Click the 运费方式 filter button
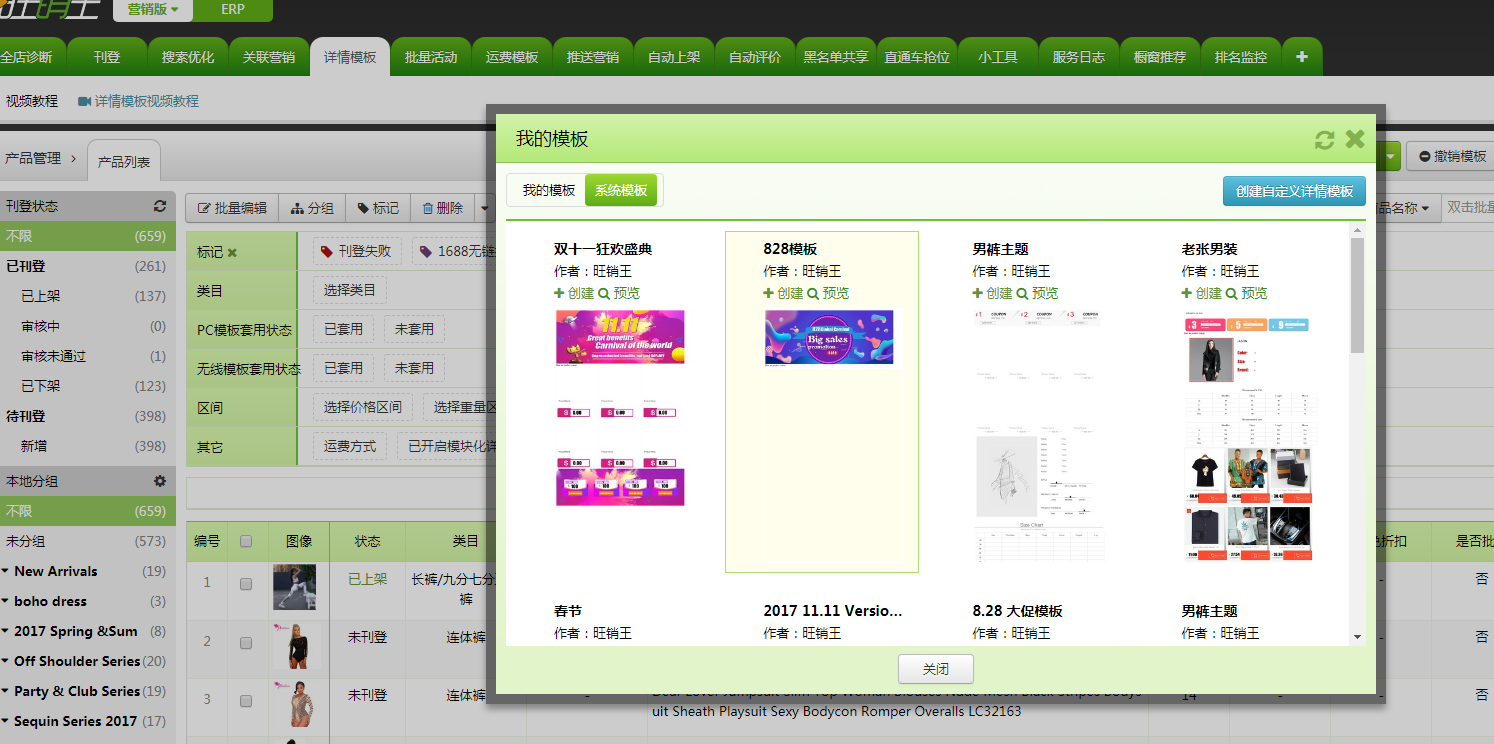Viewport: 1494px width, 744px height. tap(350, 446)
